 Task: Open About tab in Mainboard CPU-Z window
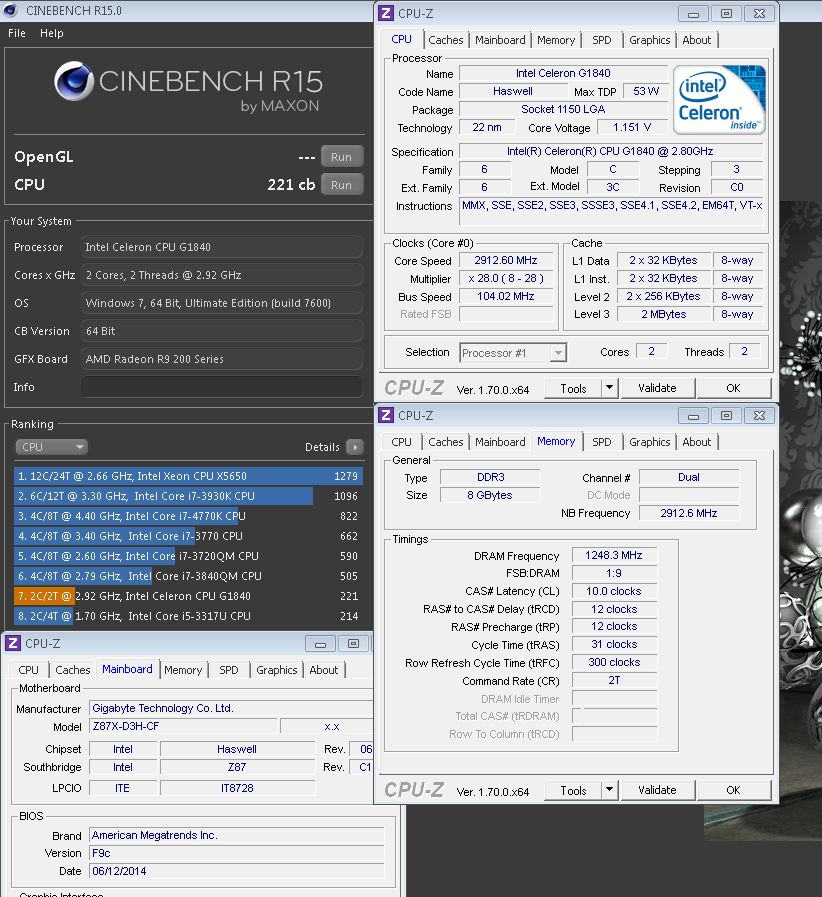[x=324, y=670]
